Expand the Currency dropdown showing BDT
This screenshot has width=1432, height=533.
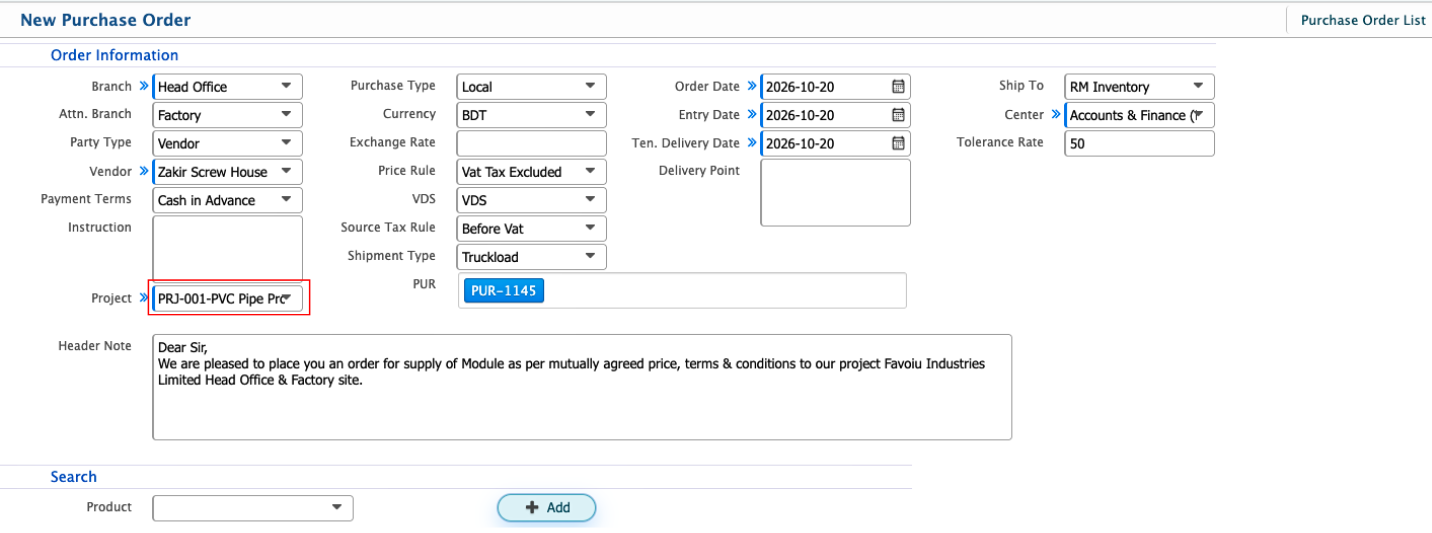(532, 115)
